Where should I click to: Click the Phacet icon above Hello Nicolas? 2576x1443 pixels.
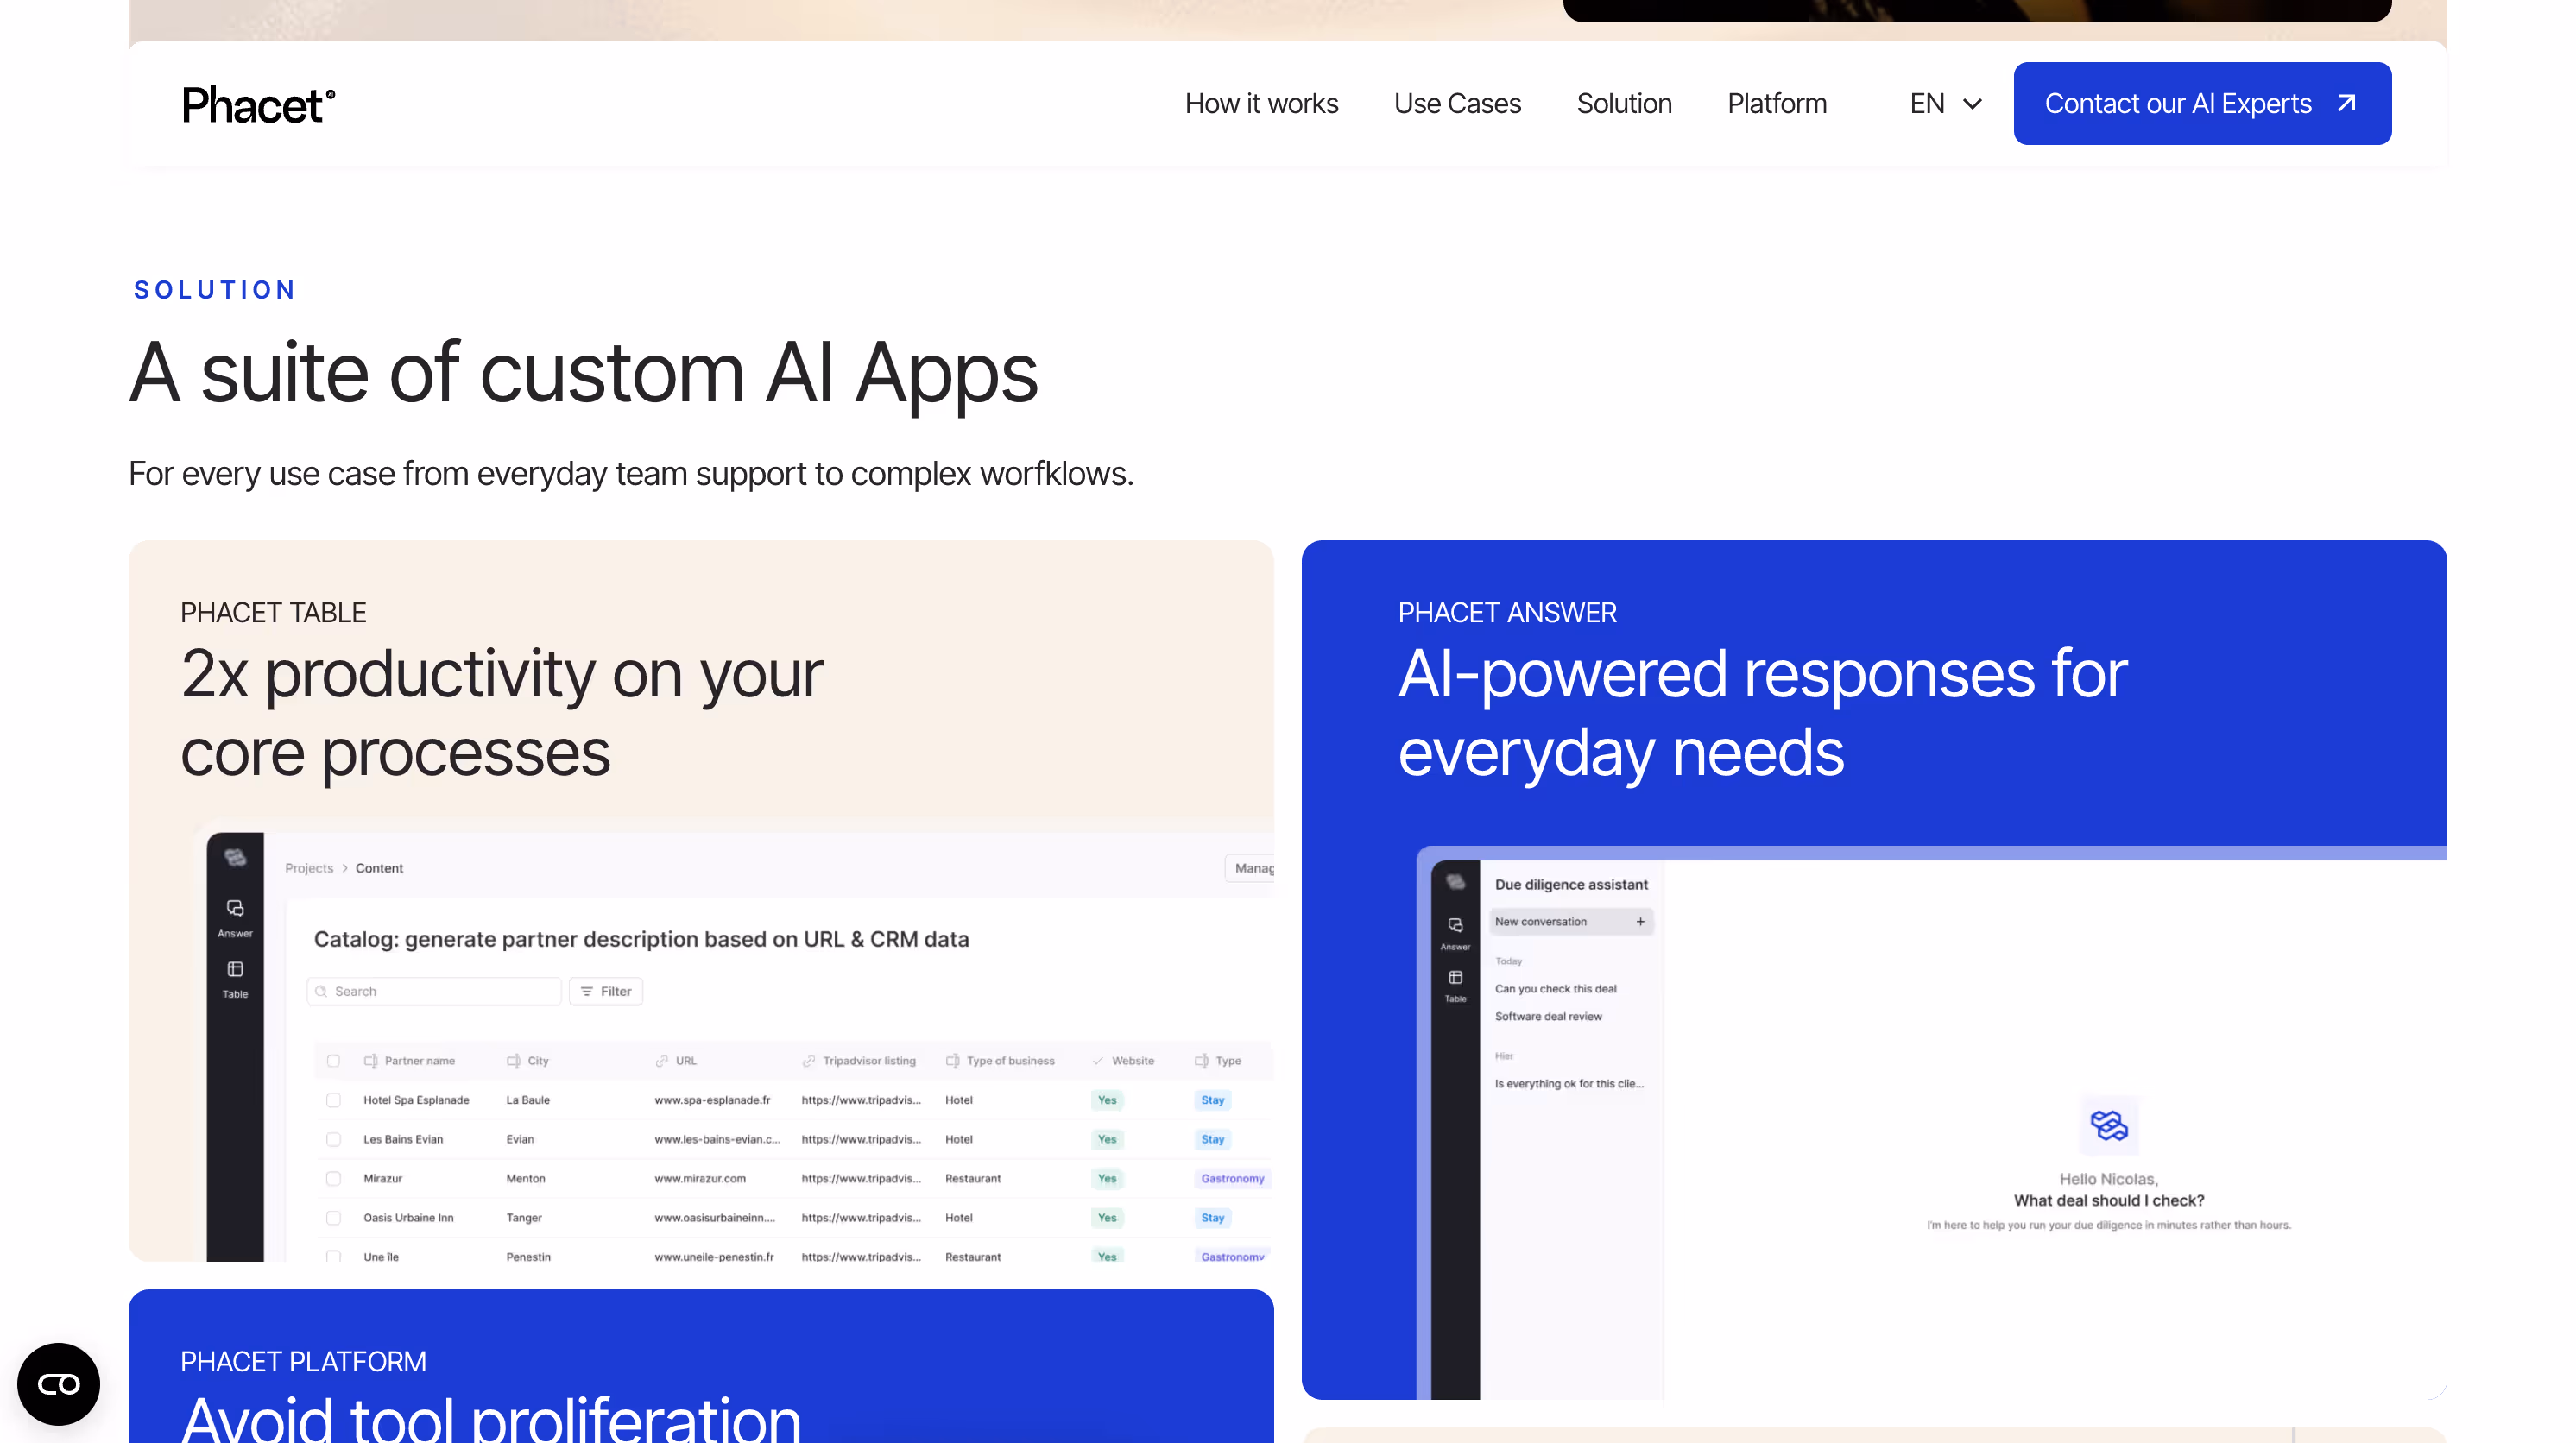[2109, 1125]
